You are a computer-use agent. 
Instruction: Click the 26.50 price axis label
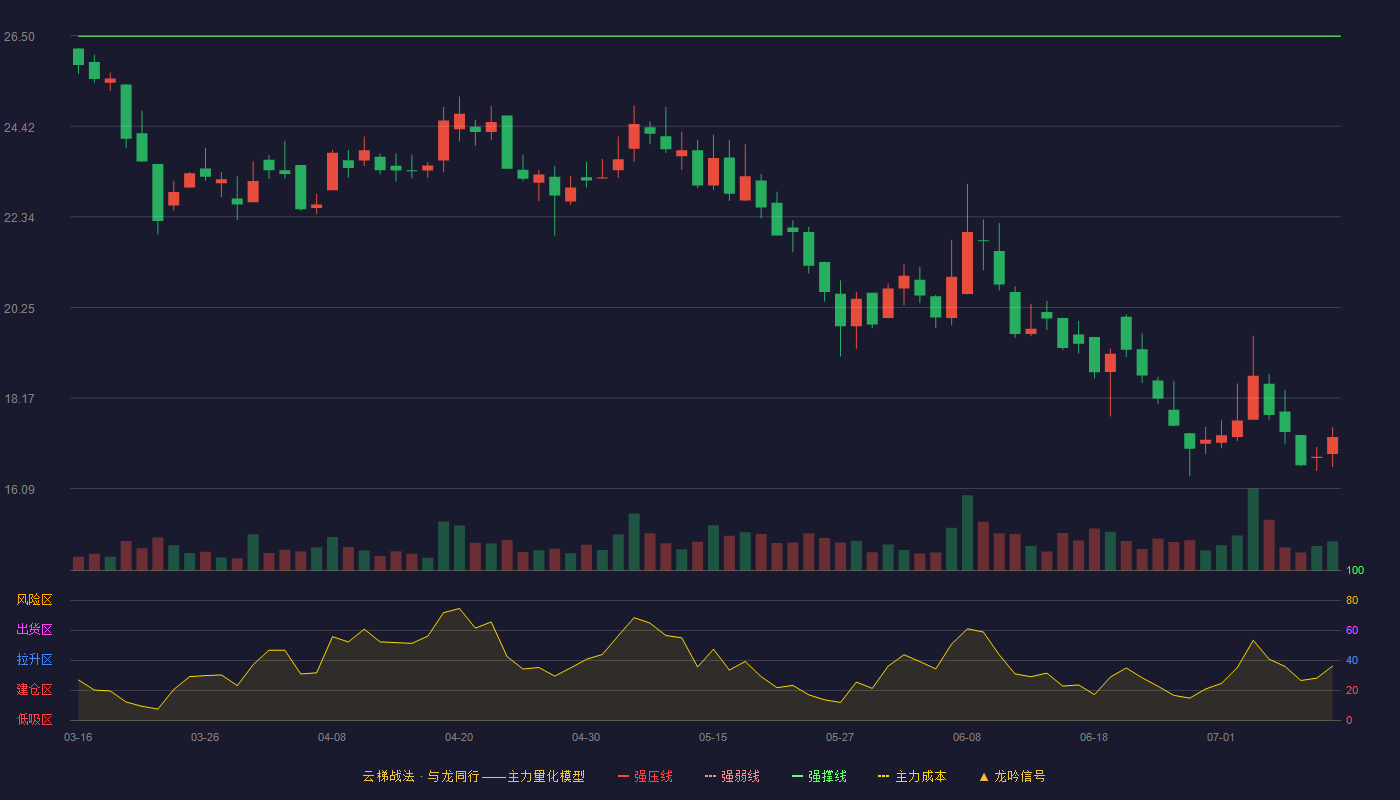point(19,37)
